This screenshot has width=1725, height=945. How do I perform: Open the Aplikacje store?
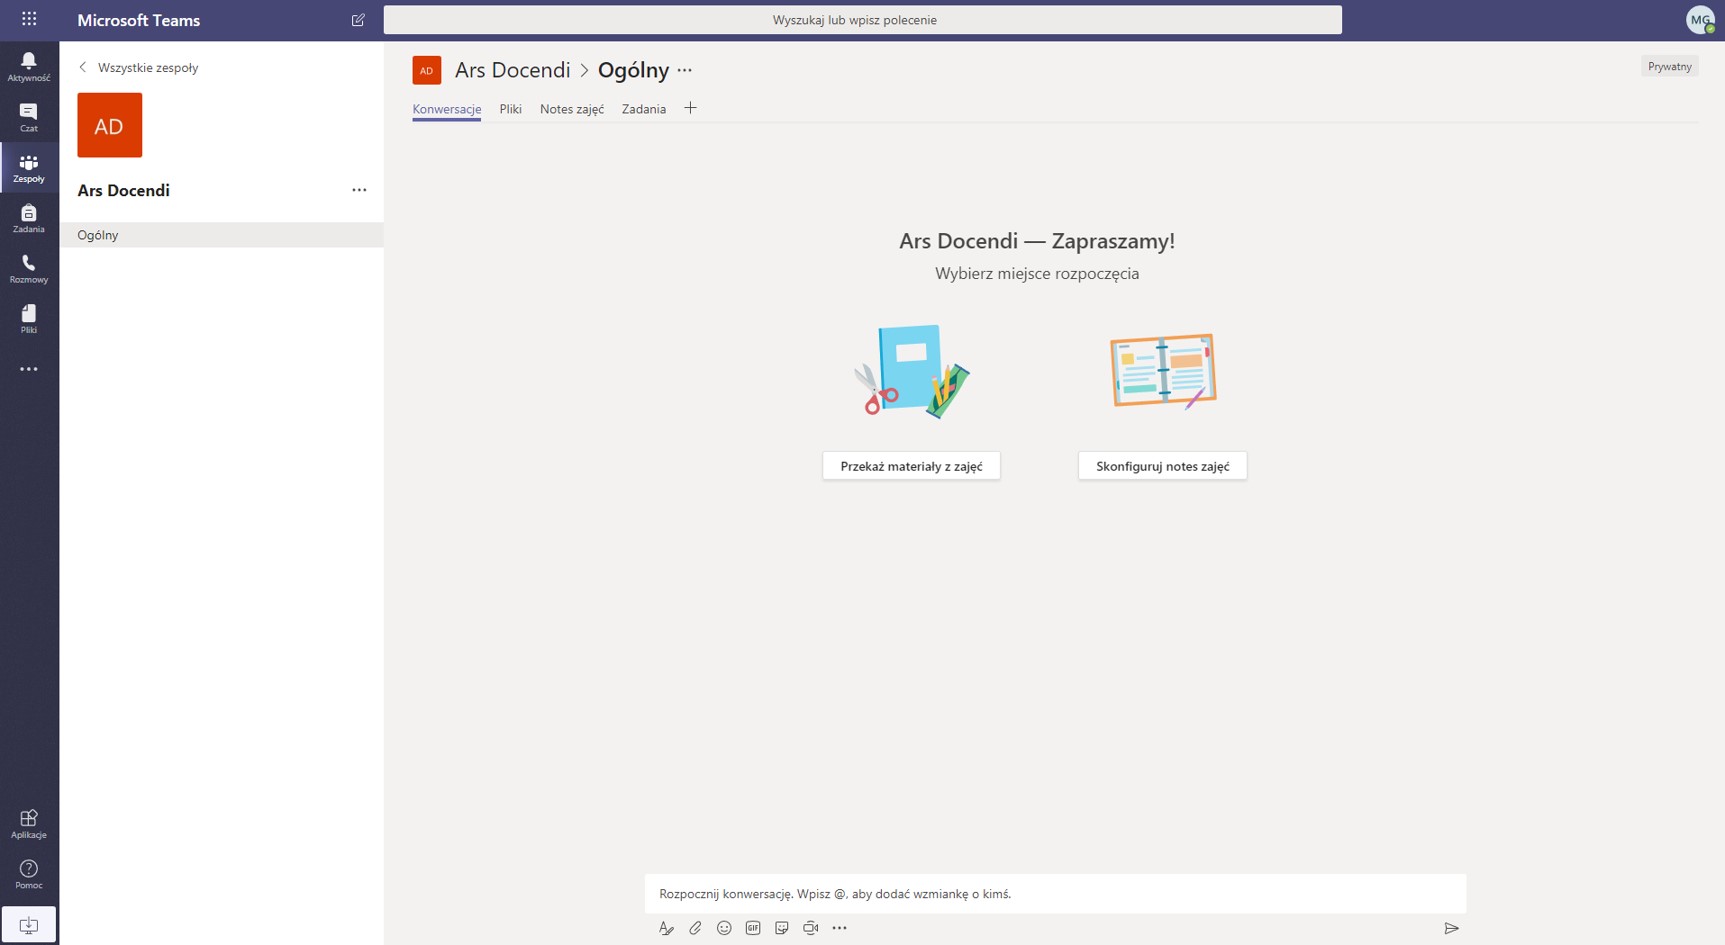[29, 824]
